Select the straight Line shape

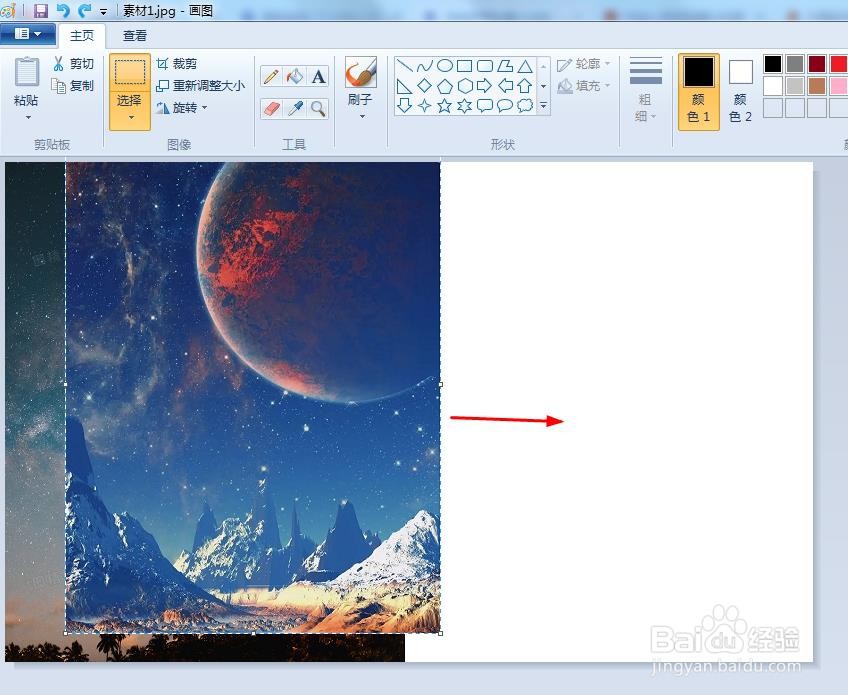tap(405, 66)
